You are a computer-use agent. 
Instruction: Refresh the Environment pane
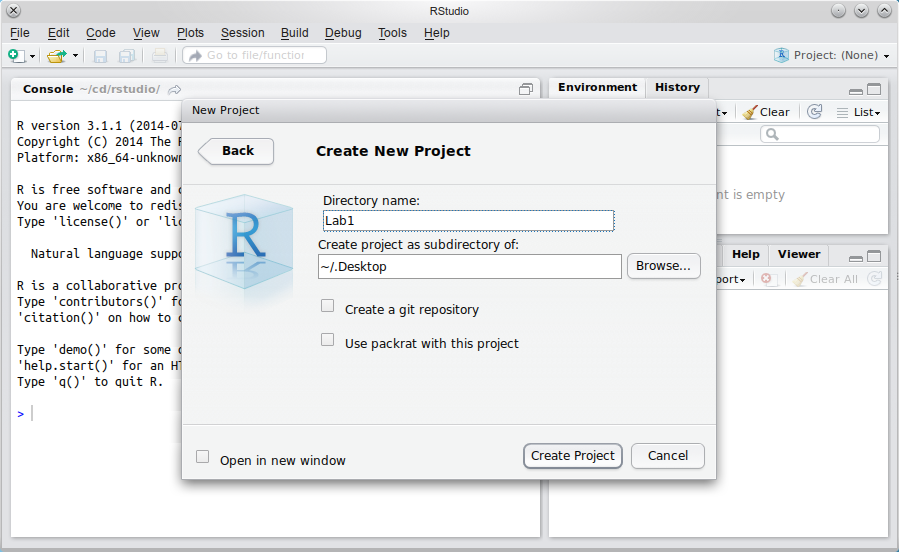(815, 112)
